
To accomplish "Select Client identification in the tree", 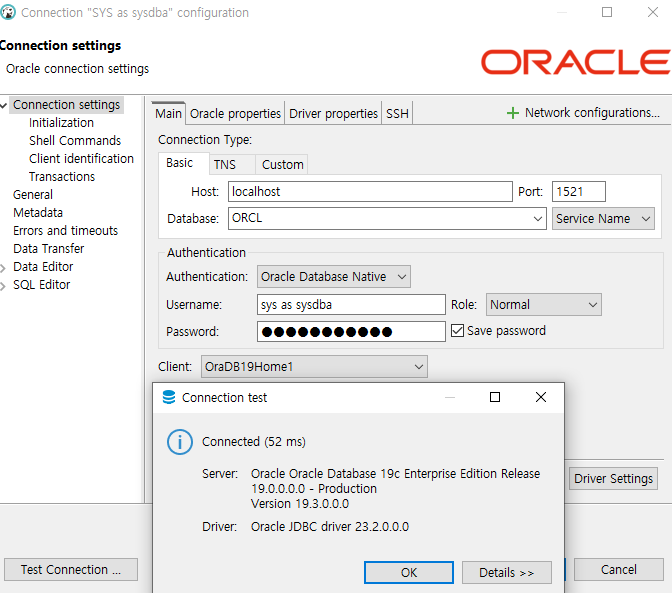I will [81, 159].
